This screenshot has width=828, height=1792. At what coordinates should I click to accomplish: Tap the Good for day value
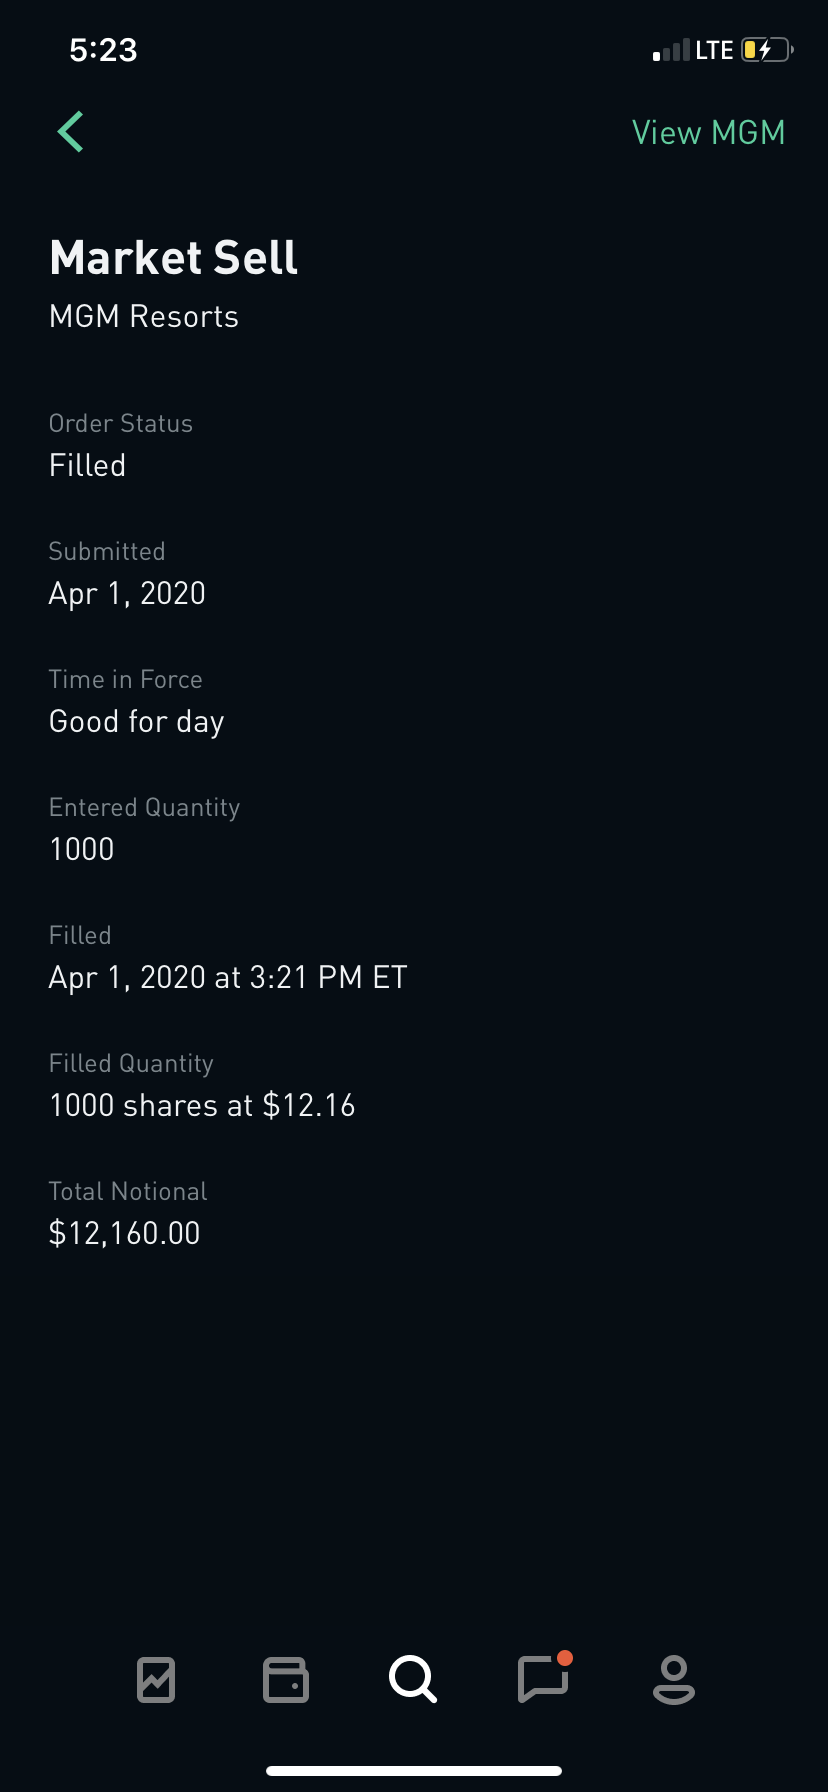coord(137,722)
